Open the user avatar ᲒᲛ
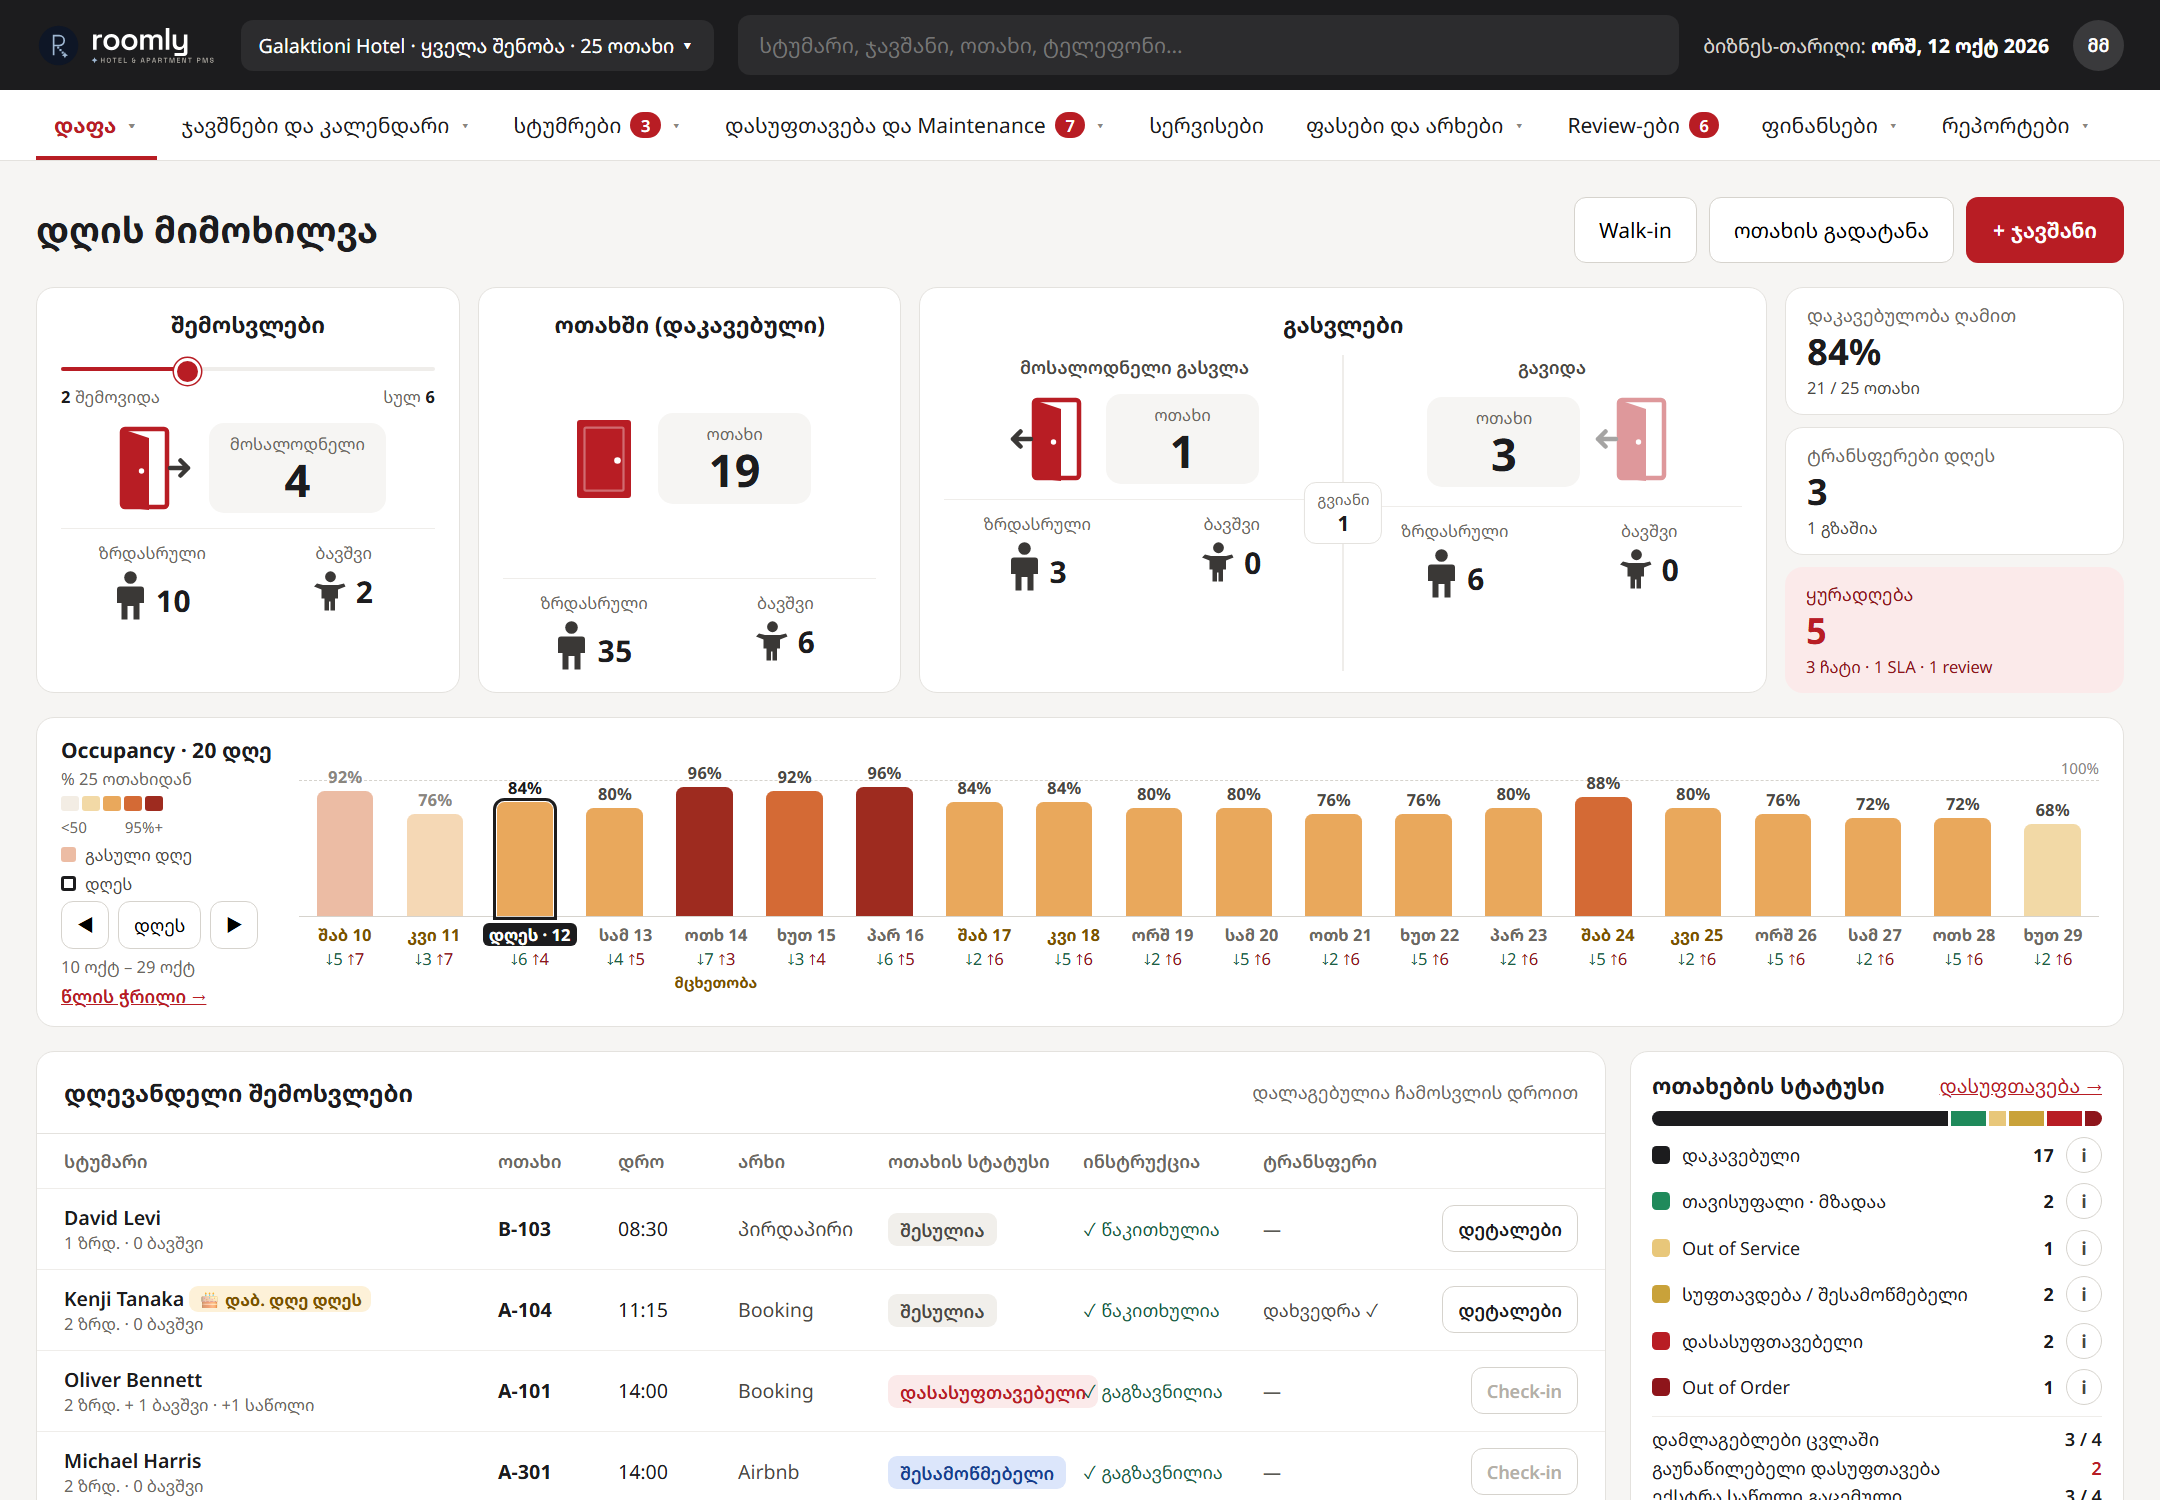This screenshot has width=2160, height=1500. (2098, 45)
